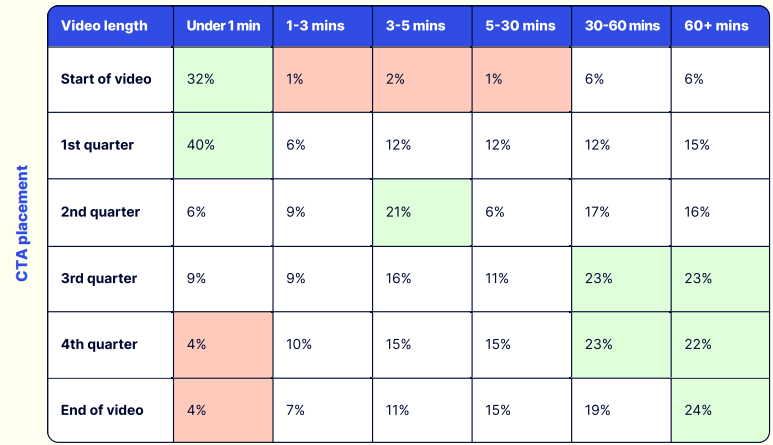
Task: Select the 'Start of video' row label
Action: tap(106, 78)
